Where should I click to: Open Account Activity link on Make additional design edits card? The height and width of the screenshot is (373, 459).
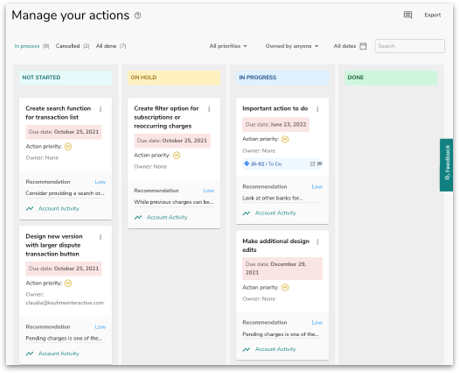(x=275, y=349)
